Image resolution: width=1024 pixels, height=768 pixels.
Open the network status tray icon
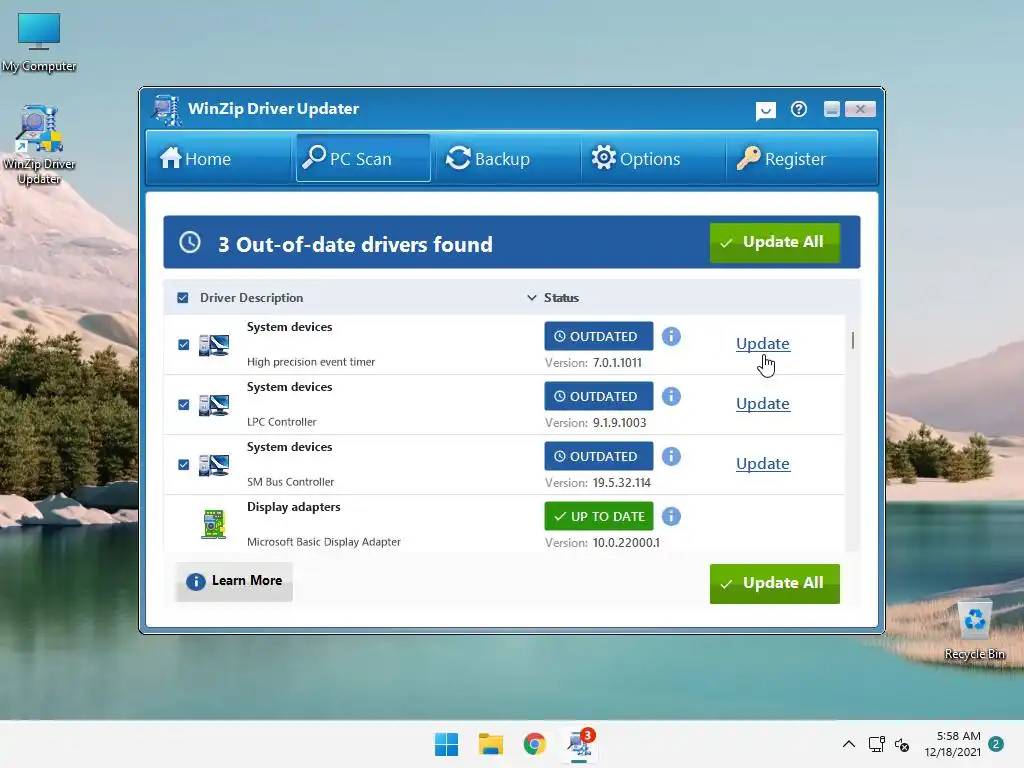coord(876,744)
